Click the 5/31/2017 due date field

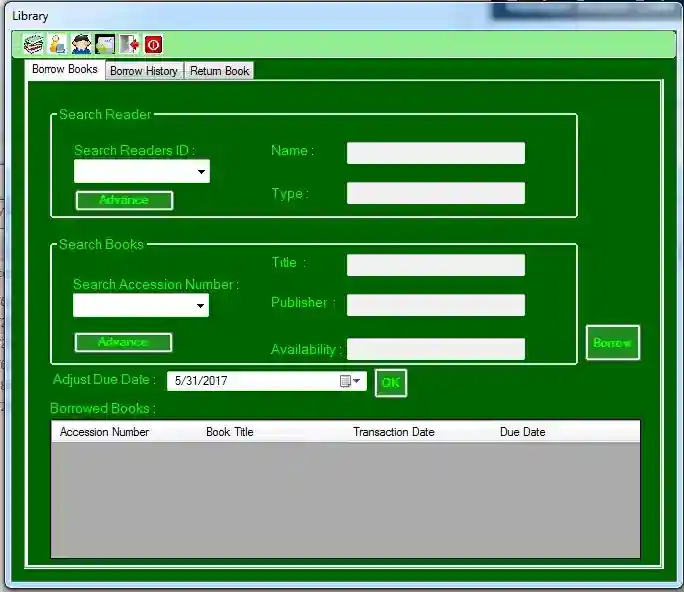[x=267, y=381]
